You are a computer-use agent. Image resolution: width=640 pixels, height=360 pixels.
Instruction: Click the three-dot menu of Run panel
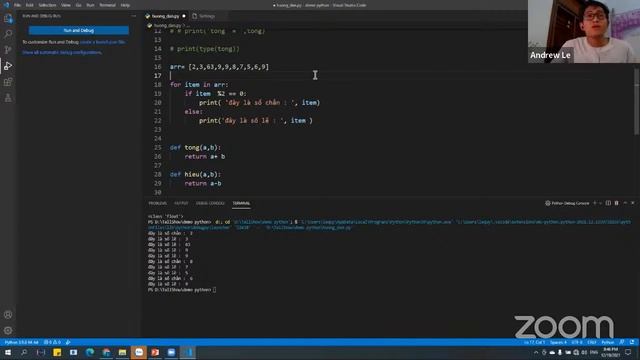tap(133, 16)
